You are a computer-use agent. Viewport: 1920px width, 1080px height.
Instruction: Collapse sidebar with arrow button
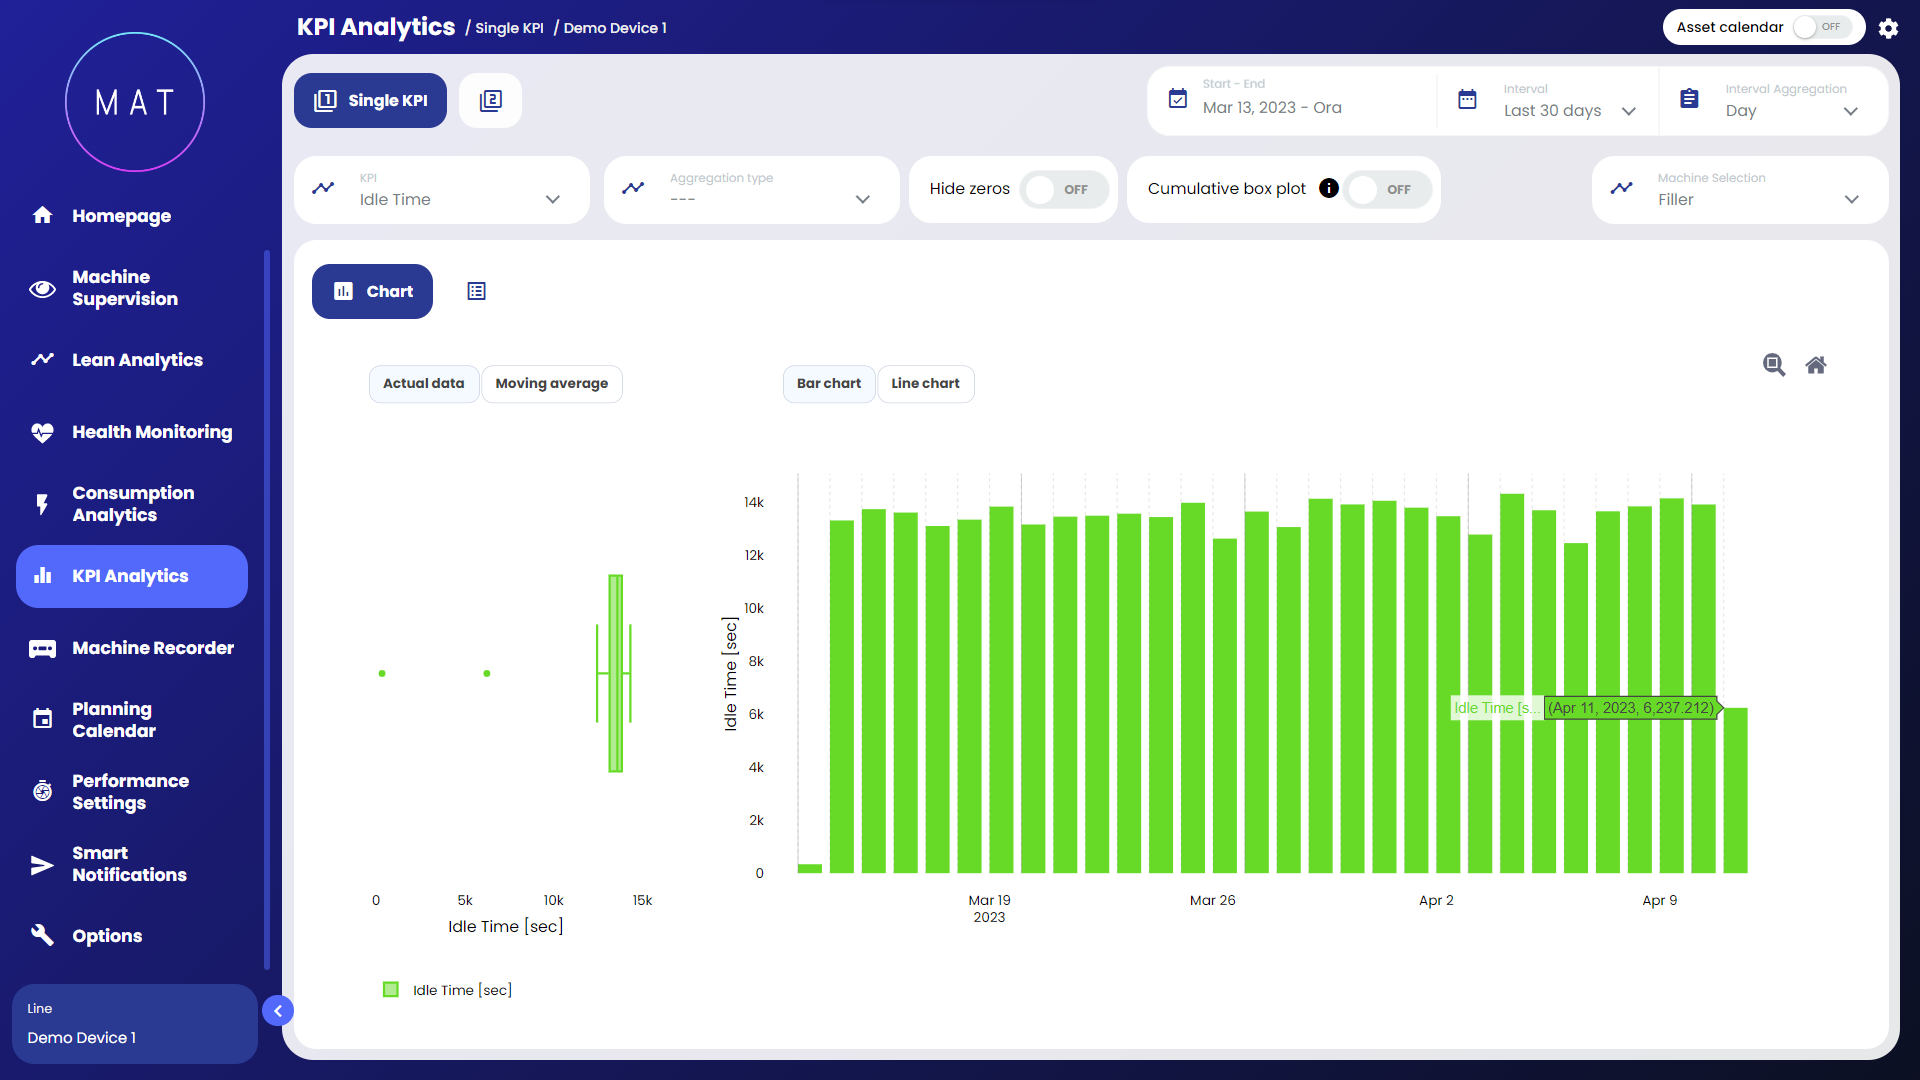278,1011
